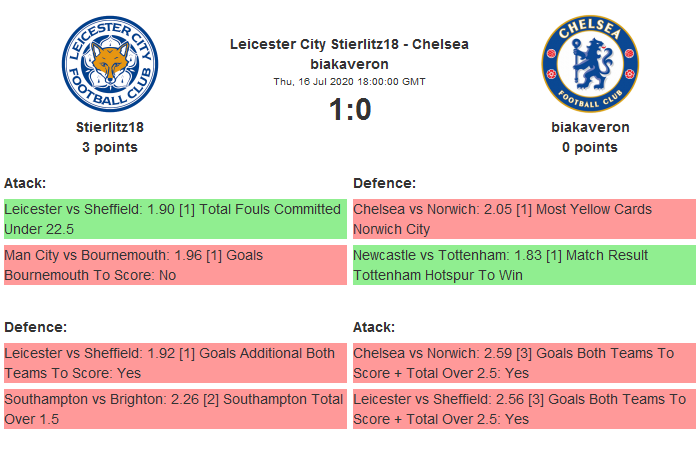Open Stierlitz18 player name under Leicester crest

tap(110, 128)
